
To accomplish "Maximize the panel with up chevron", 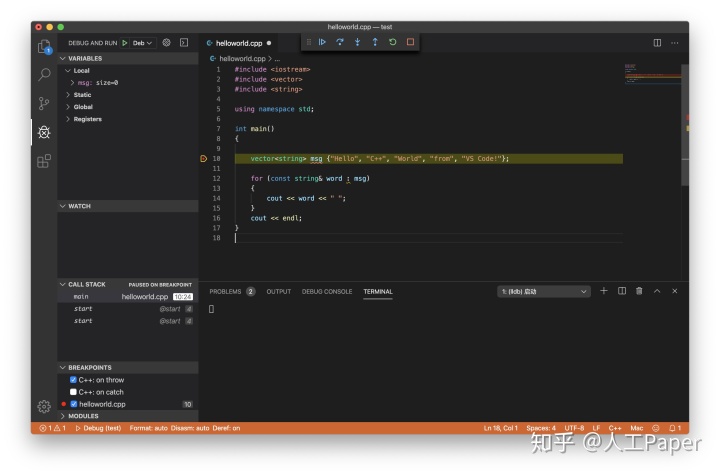I will (657, 291).
